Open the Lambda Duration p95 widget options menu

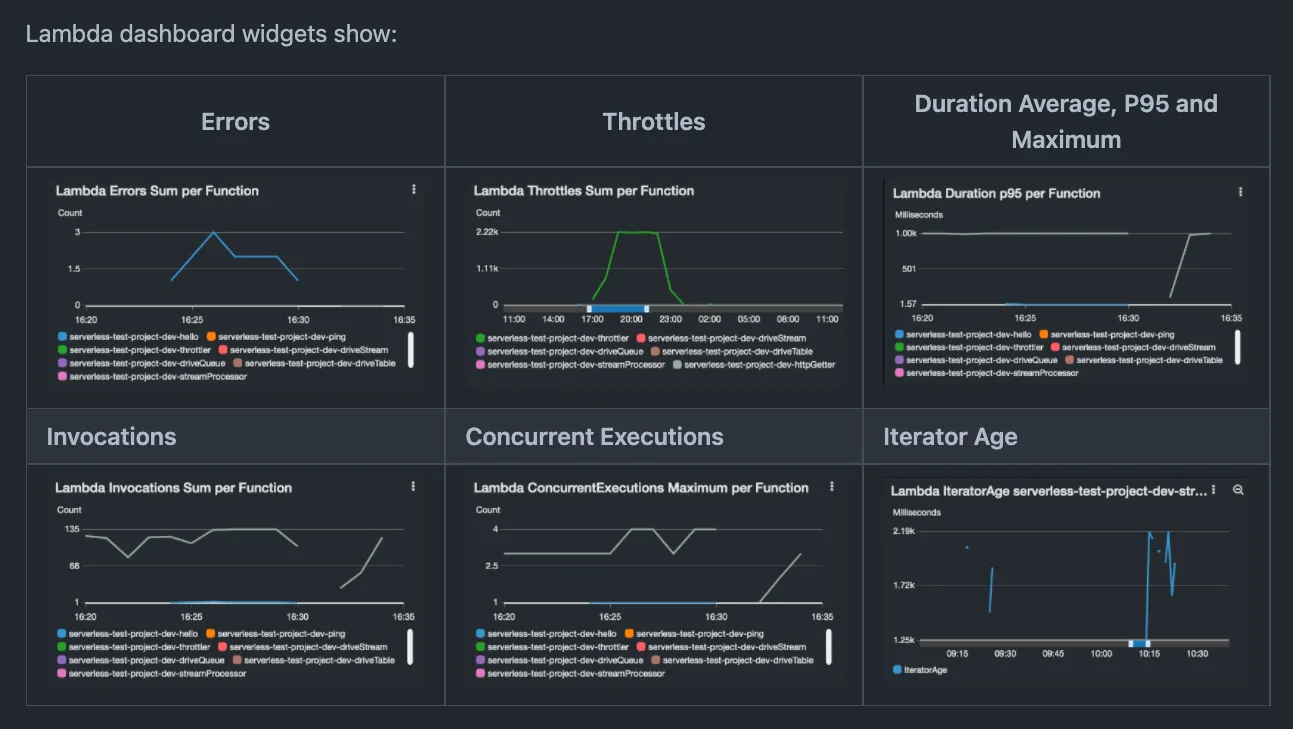(1240, 191)
